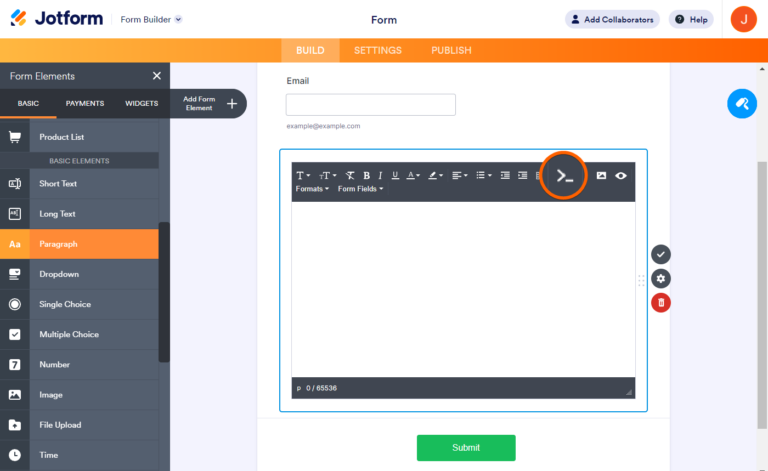Select the BASIC elements tab
This screenshot has width=768, height=471.
click(x=28, y=103)
